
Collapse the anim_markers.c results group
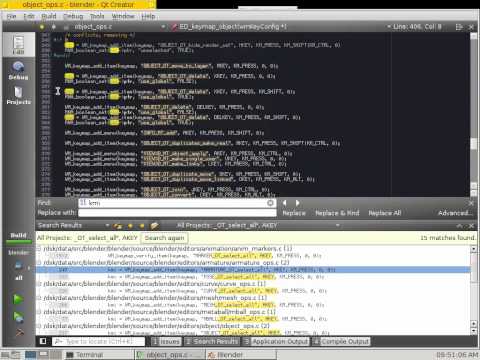[39, 248]
